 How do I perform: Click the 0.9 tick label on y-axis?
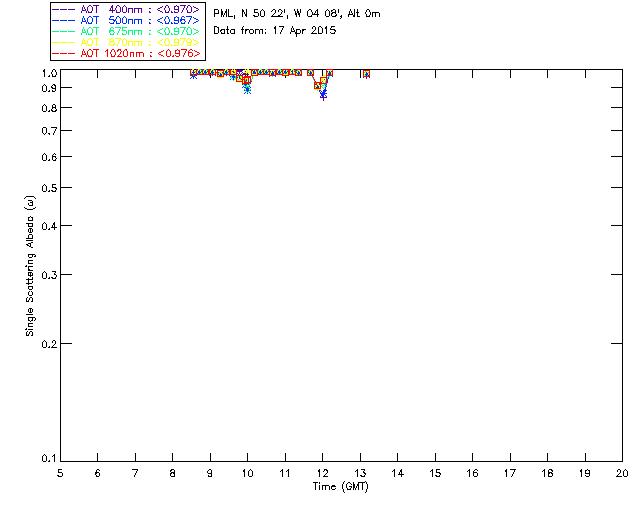click(x=49, y=88)
